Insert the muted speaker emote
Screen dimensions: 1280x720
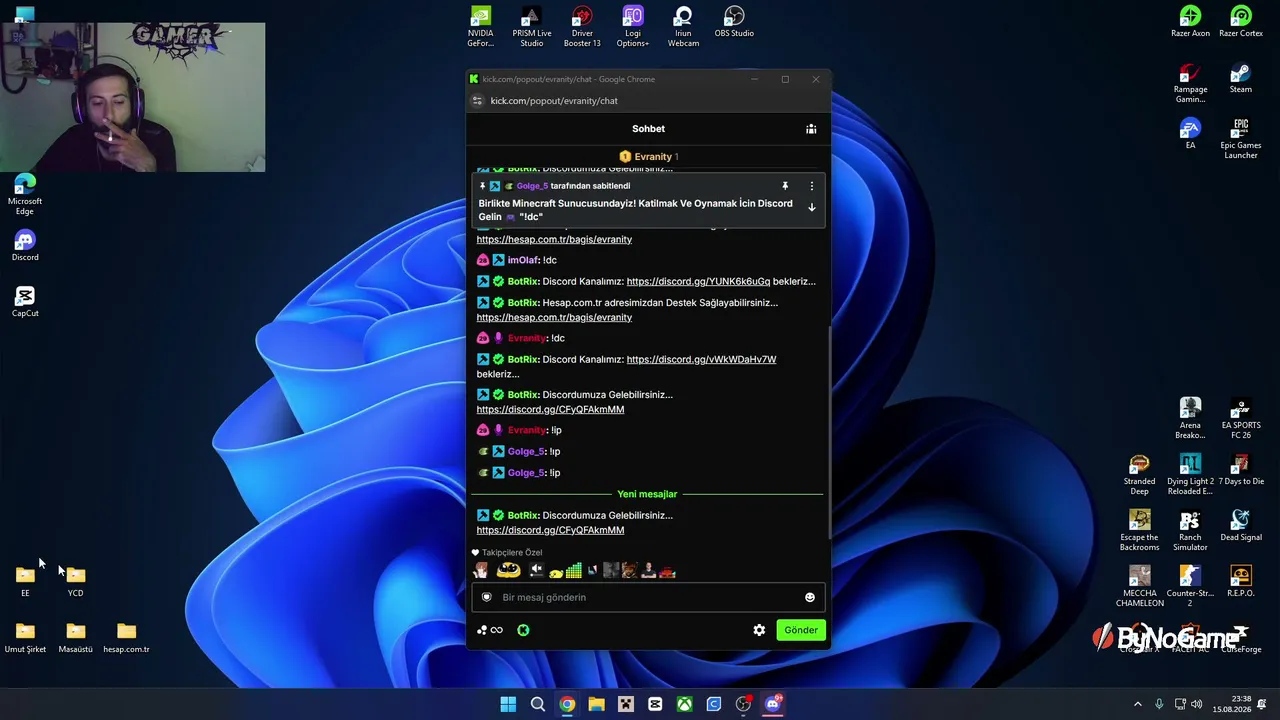(x=536, y=571)
